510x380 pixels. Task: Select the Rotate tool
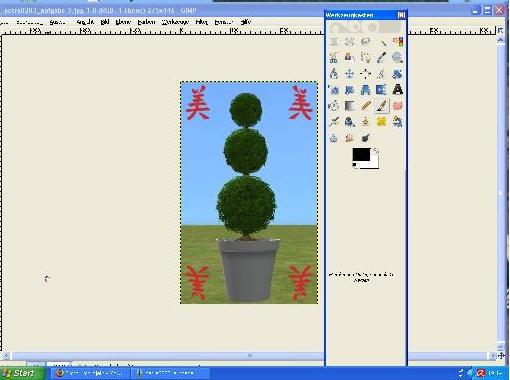(398, 74)
